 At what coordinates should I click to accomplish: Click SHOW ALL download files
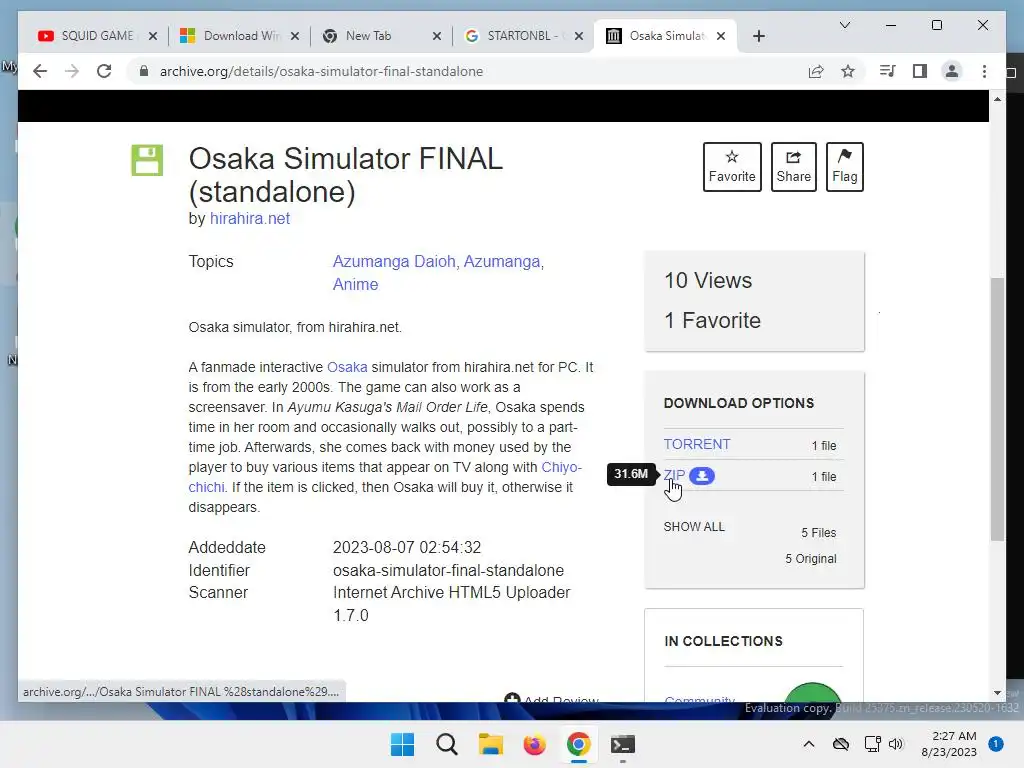point(694,527)
